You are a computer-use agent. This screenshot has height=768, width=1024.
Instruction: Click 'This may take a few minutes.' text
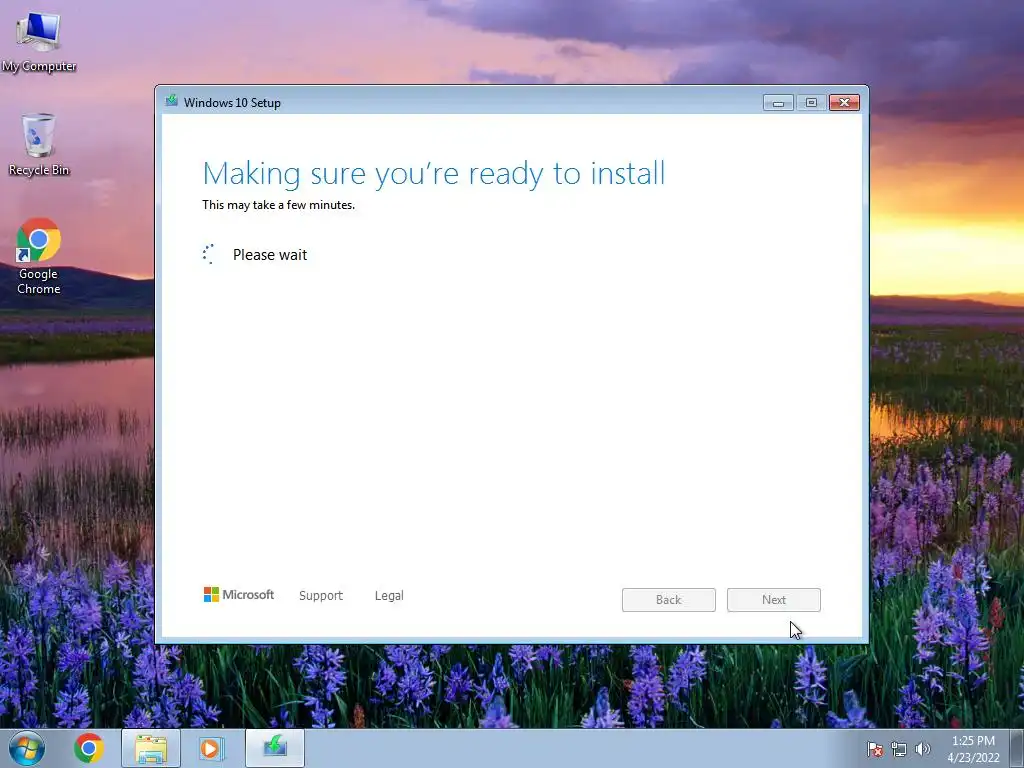pos(278,205)
